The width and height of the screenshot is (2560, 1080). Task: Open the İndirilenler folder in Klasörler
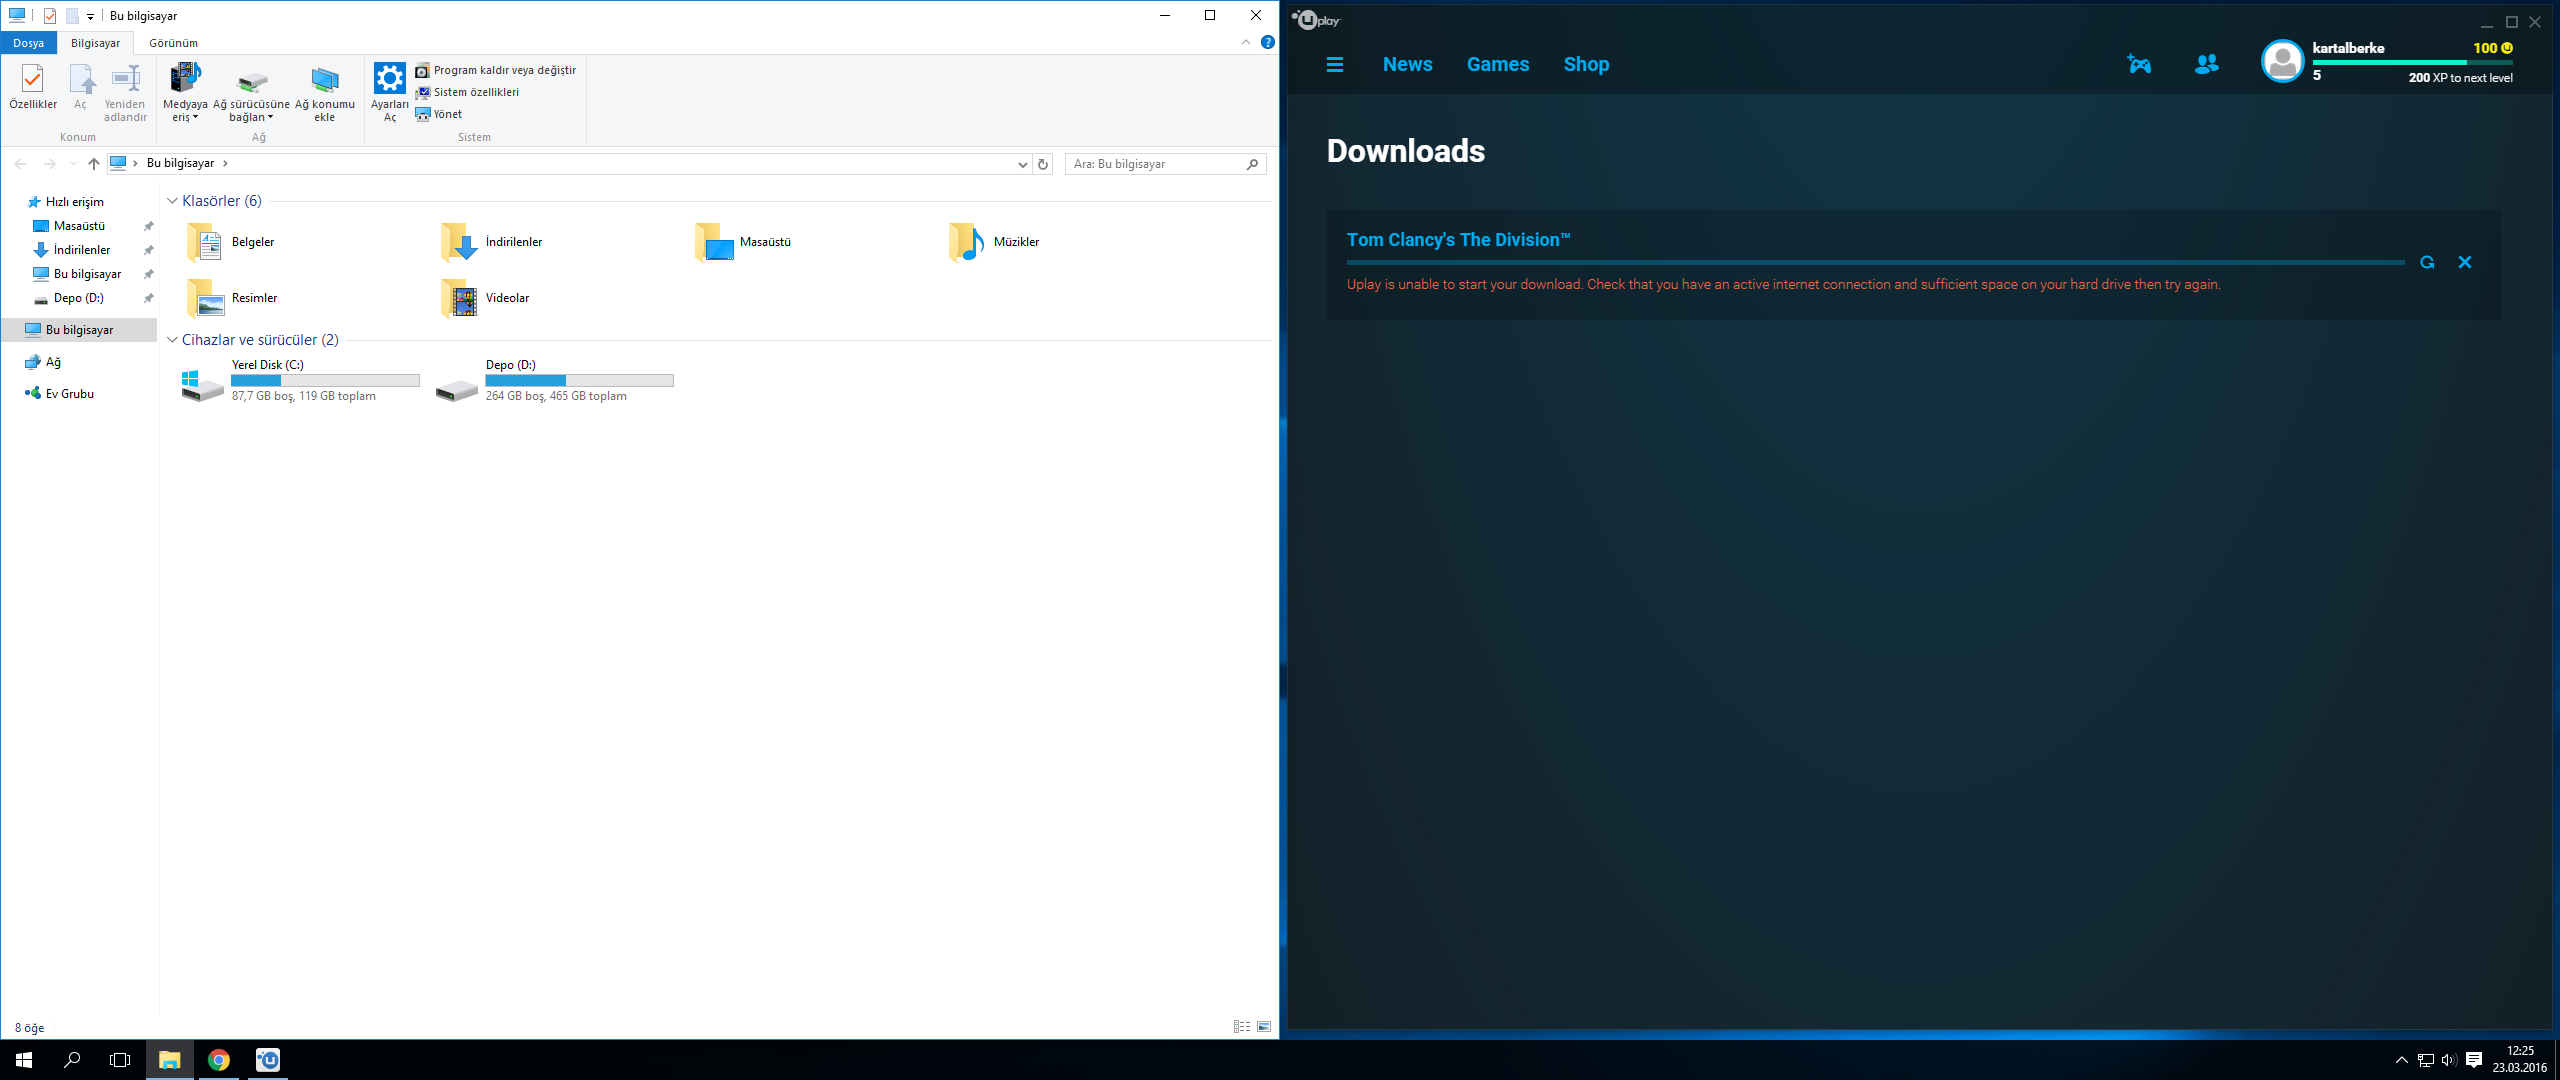(x=492, y=242)
